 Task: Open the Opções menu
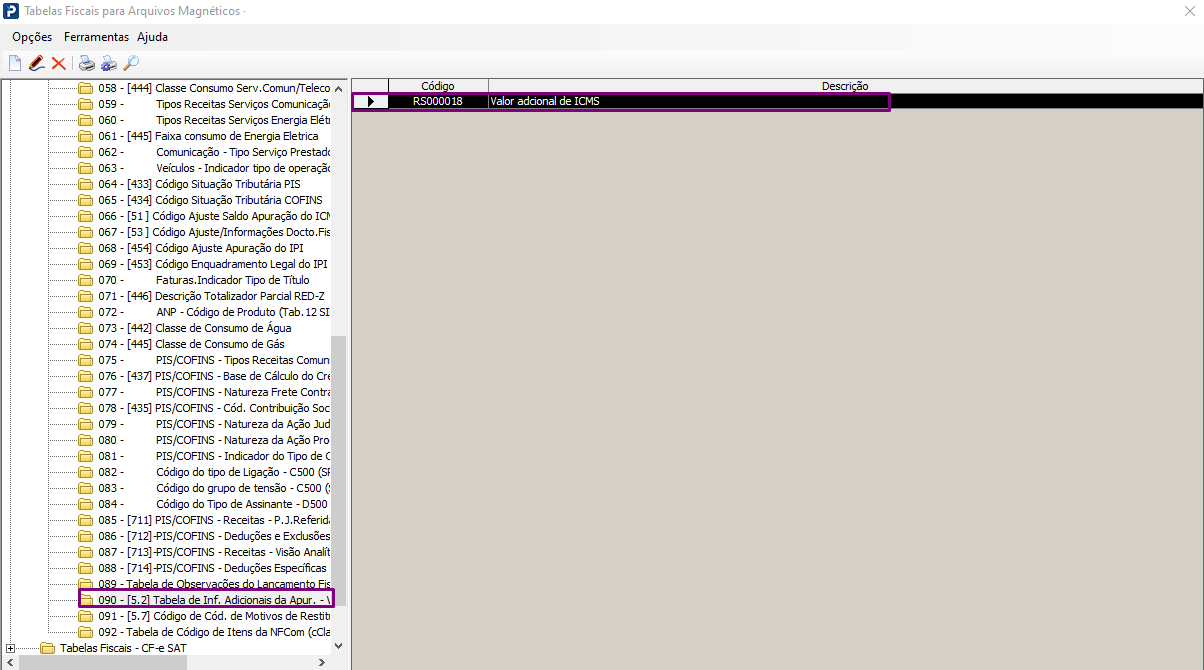click(x=32, y=37)
